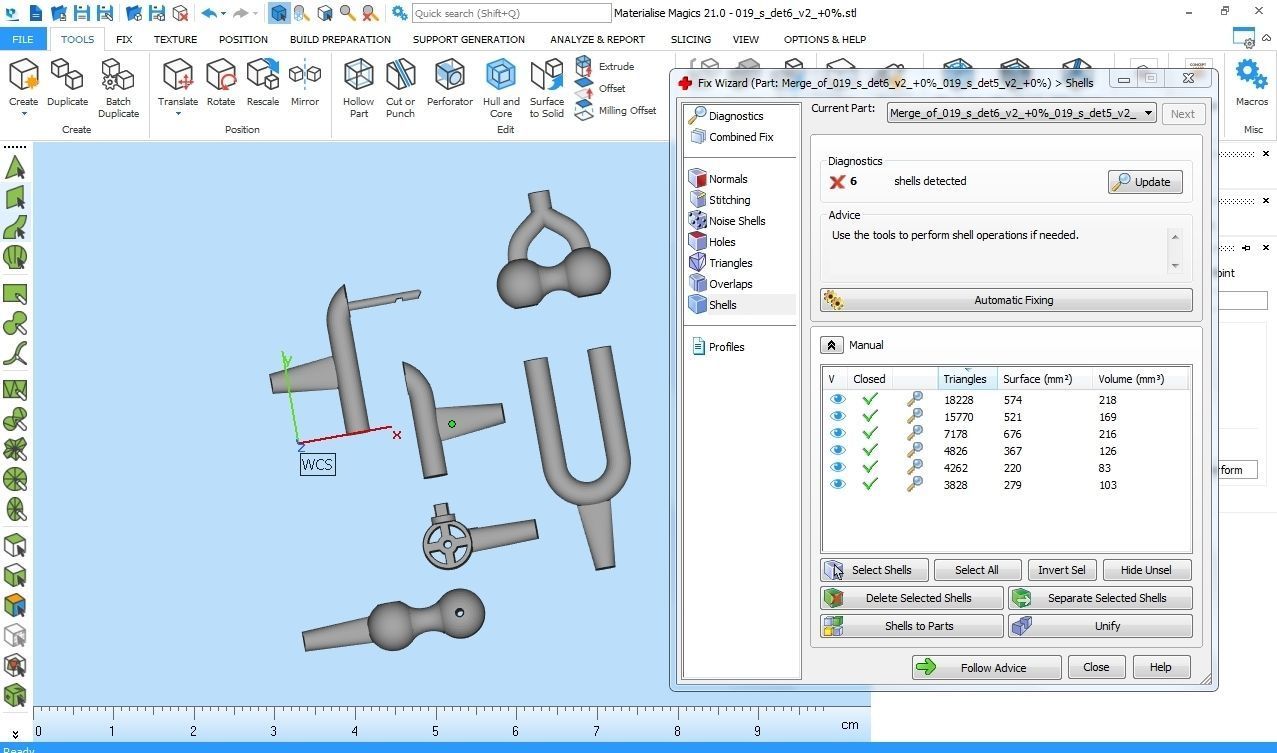Click the Undo arrow in quick toolbar
Viewport: 1277px width, 753px height.
208,13
